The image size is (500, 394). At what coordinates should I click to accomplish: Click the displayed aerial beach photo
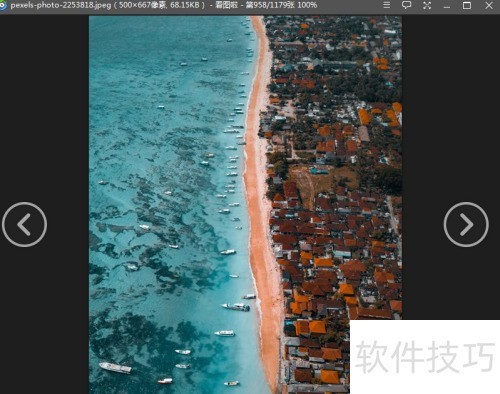[x=245, y=205]
